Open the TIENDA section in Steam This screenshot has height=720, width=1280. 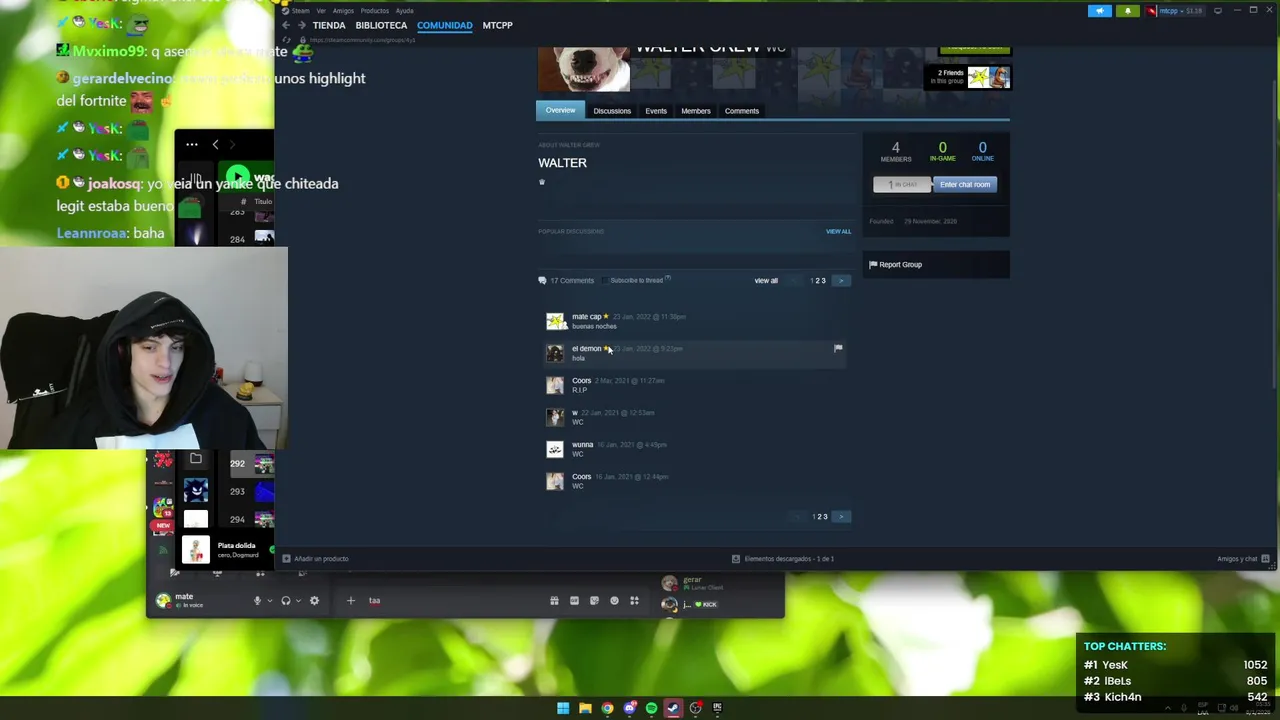coord(329,25)
